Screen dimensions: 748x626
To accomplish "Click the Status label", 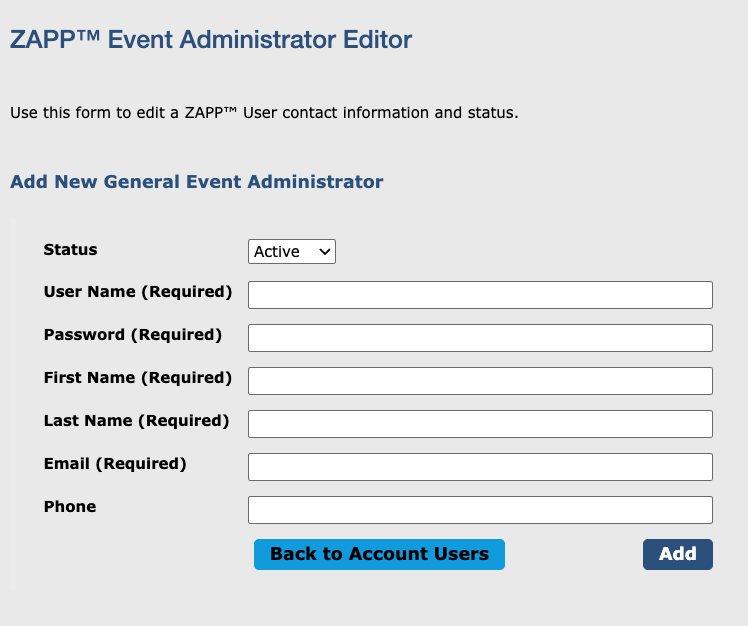I will pyautogui.click(x=71, y=250).
